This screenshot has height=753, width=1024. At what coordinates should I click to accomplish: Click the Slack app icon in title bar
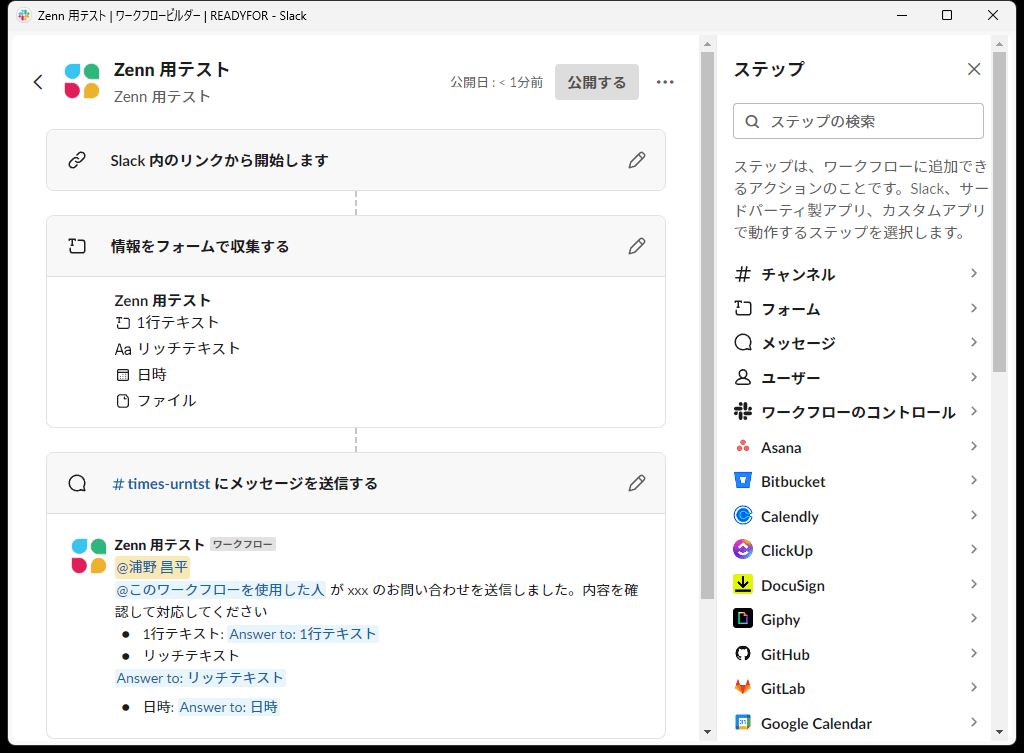24,15
